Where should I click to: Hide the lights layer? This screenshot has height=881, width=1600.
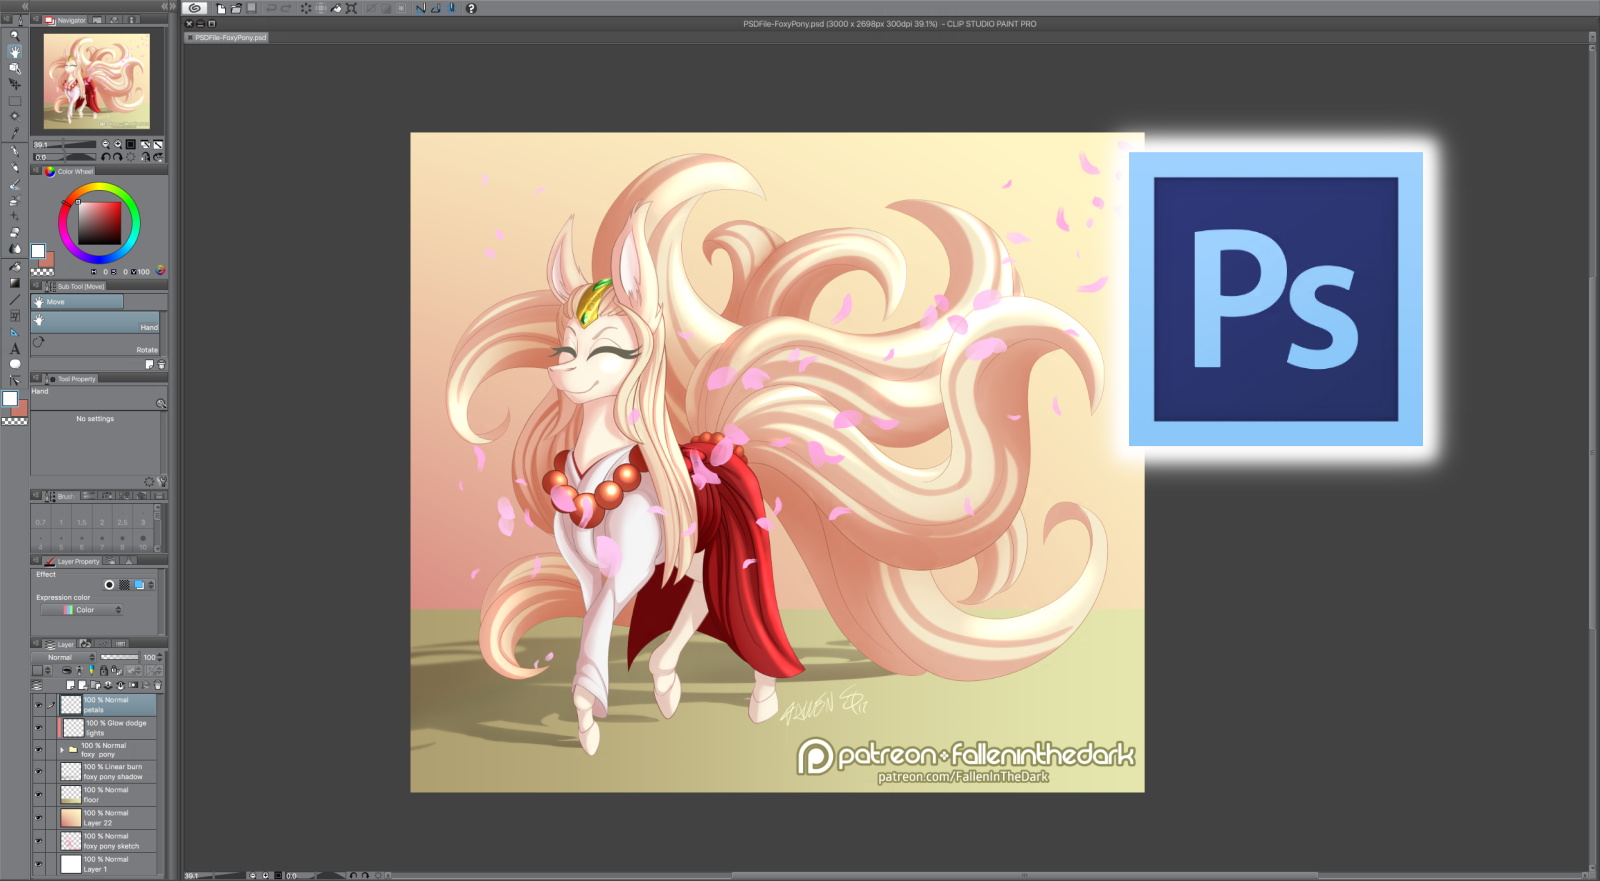39,727
